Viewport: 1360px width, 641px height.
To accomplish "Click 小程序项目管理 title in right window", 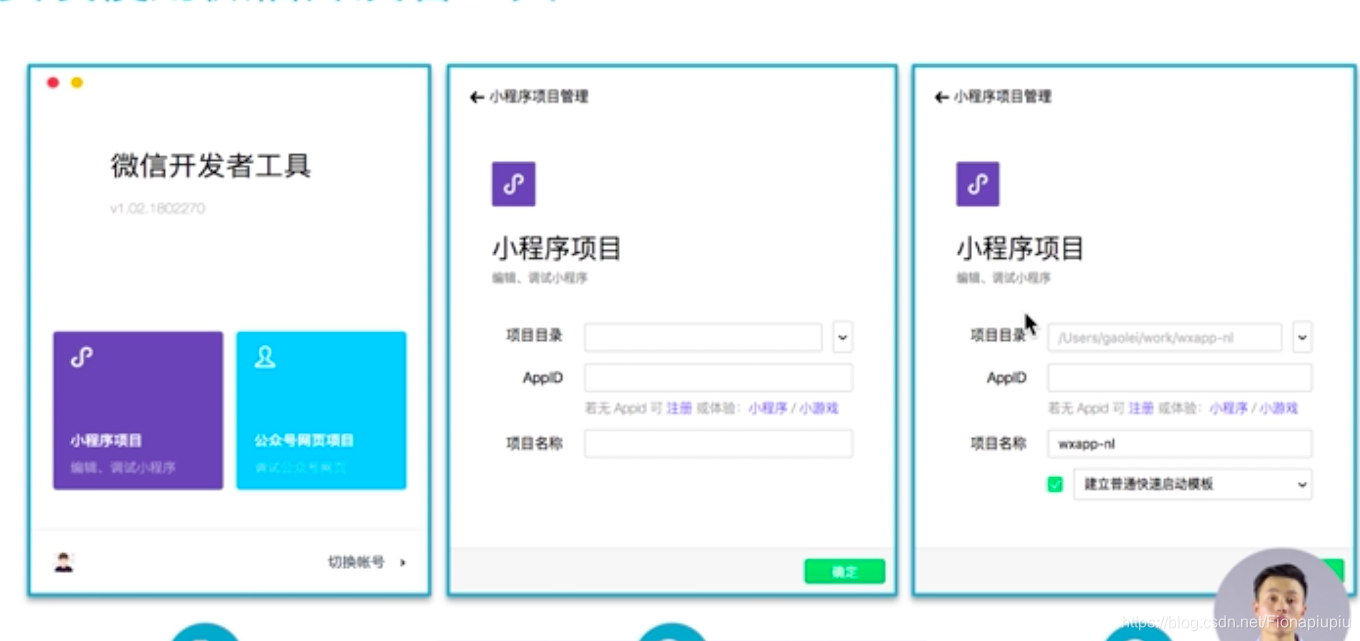I will (1002, 97).
